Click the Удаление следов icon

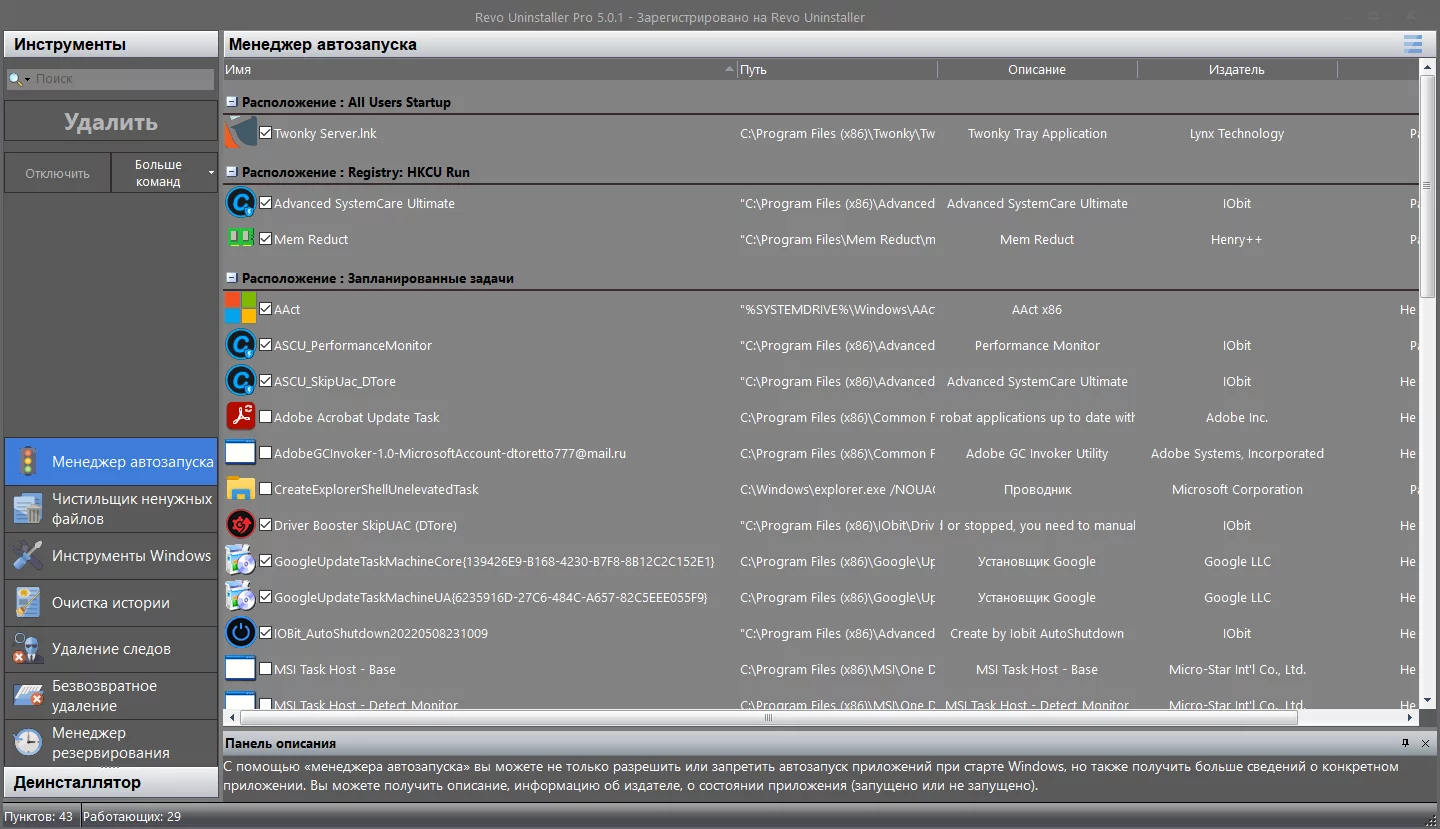point(27,649)
